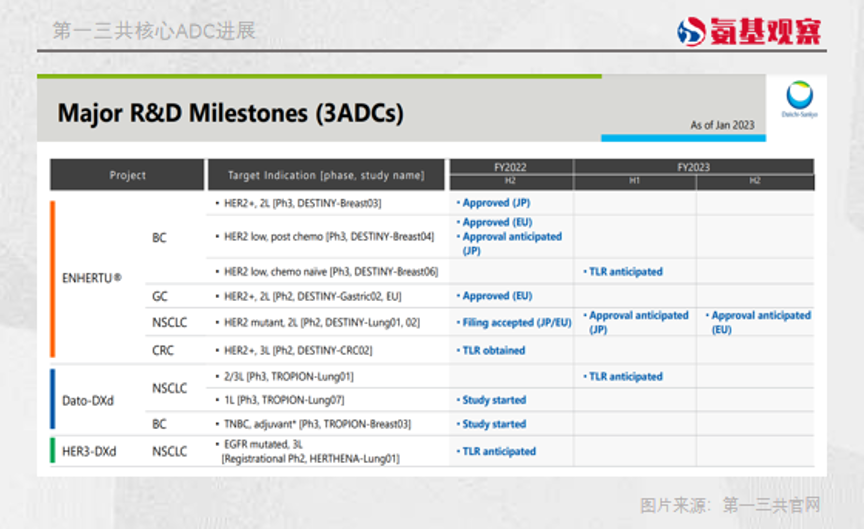The width and height of the screenshot is (864, 529).
Task: Click the image source caption '图片来源: 第一三共官网'
Action: 730,505
